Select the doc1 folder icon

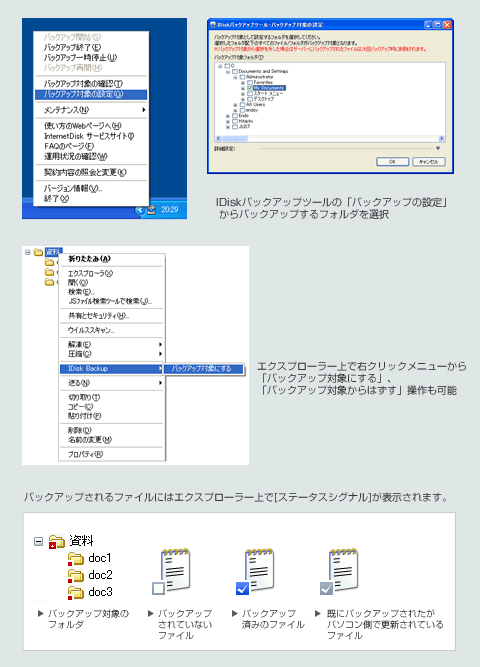click(76, 559)
